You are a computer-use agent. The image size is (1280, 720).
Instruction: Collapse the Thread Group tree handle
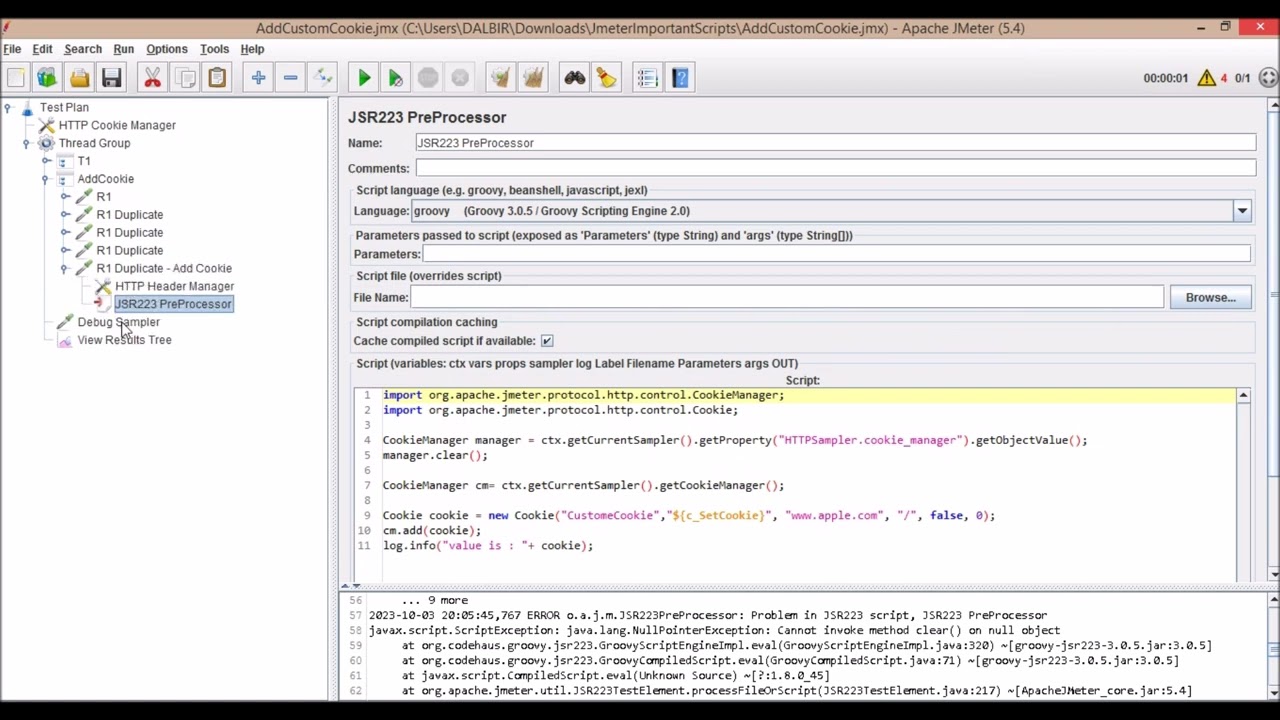coord(26,143)
